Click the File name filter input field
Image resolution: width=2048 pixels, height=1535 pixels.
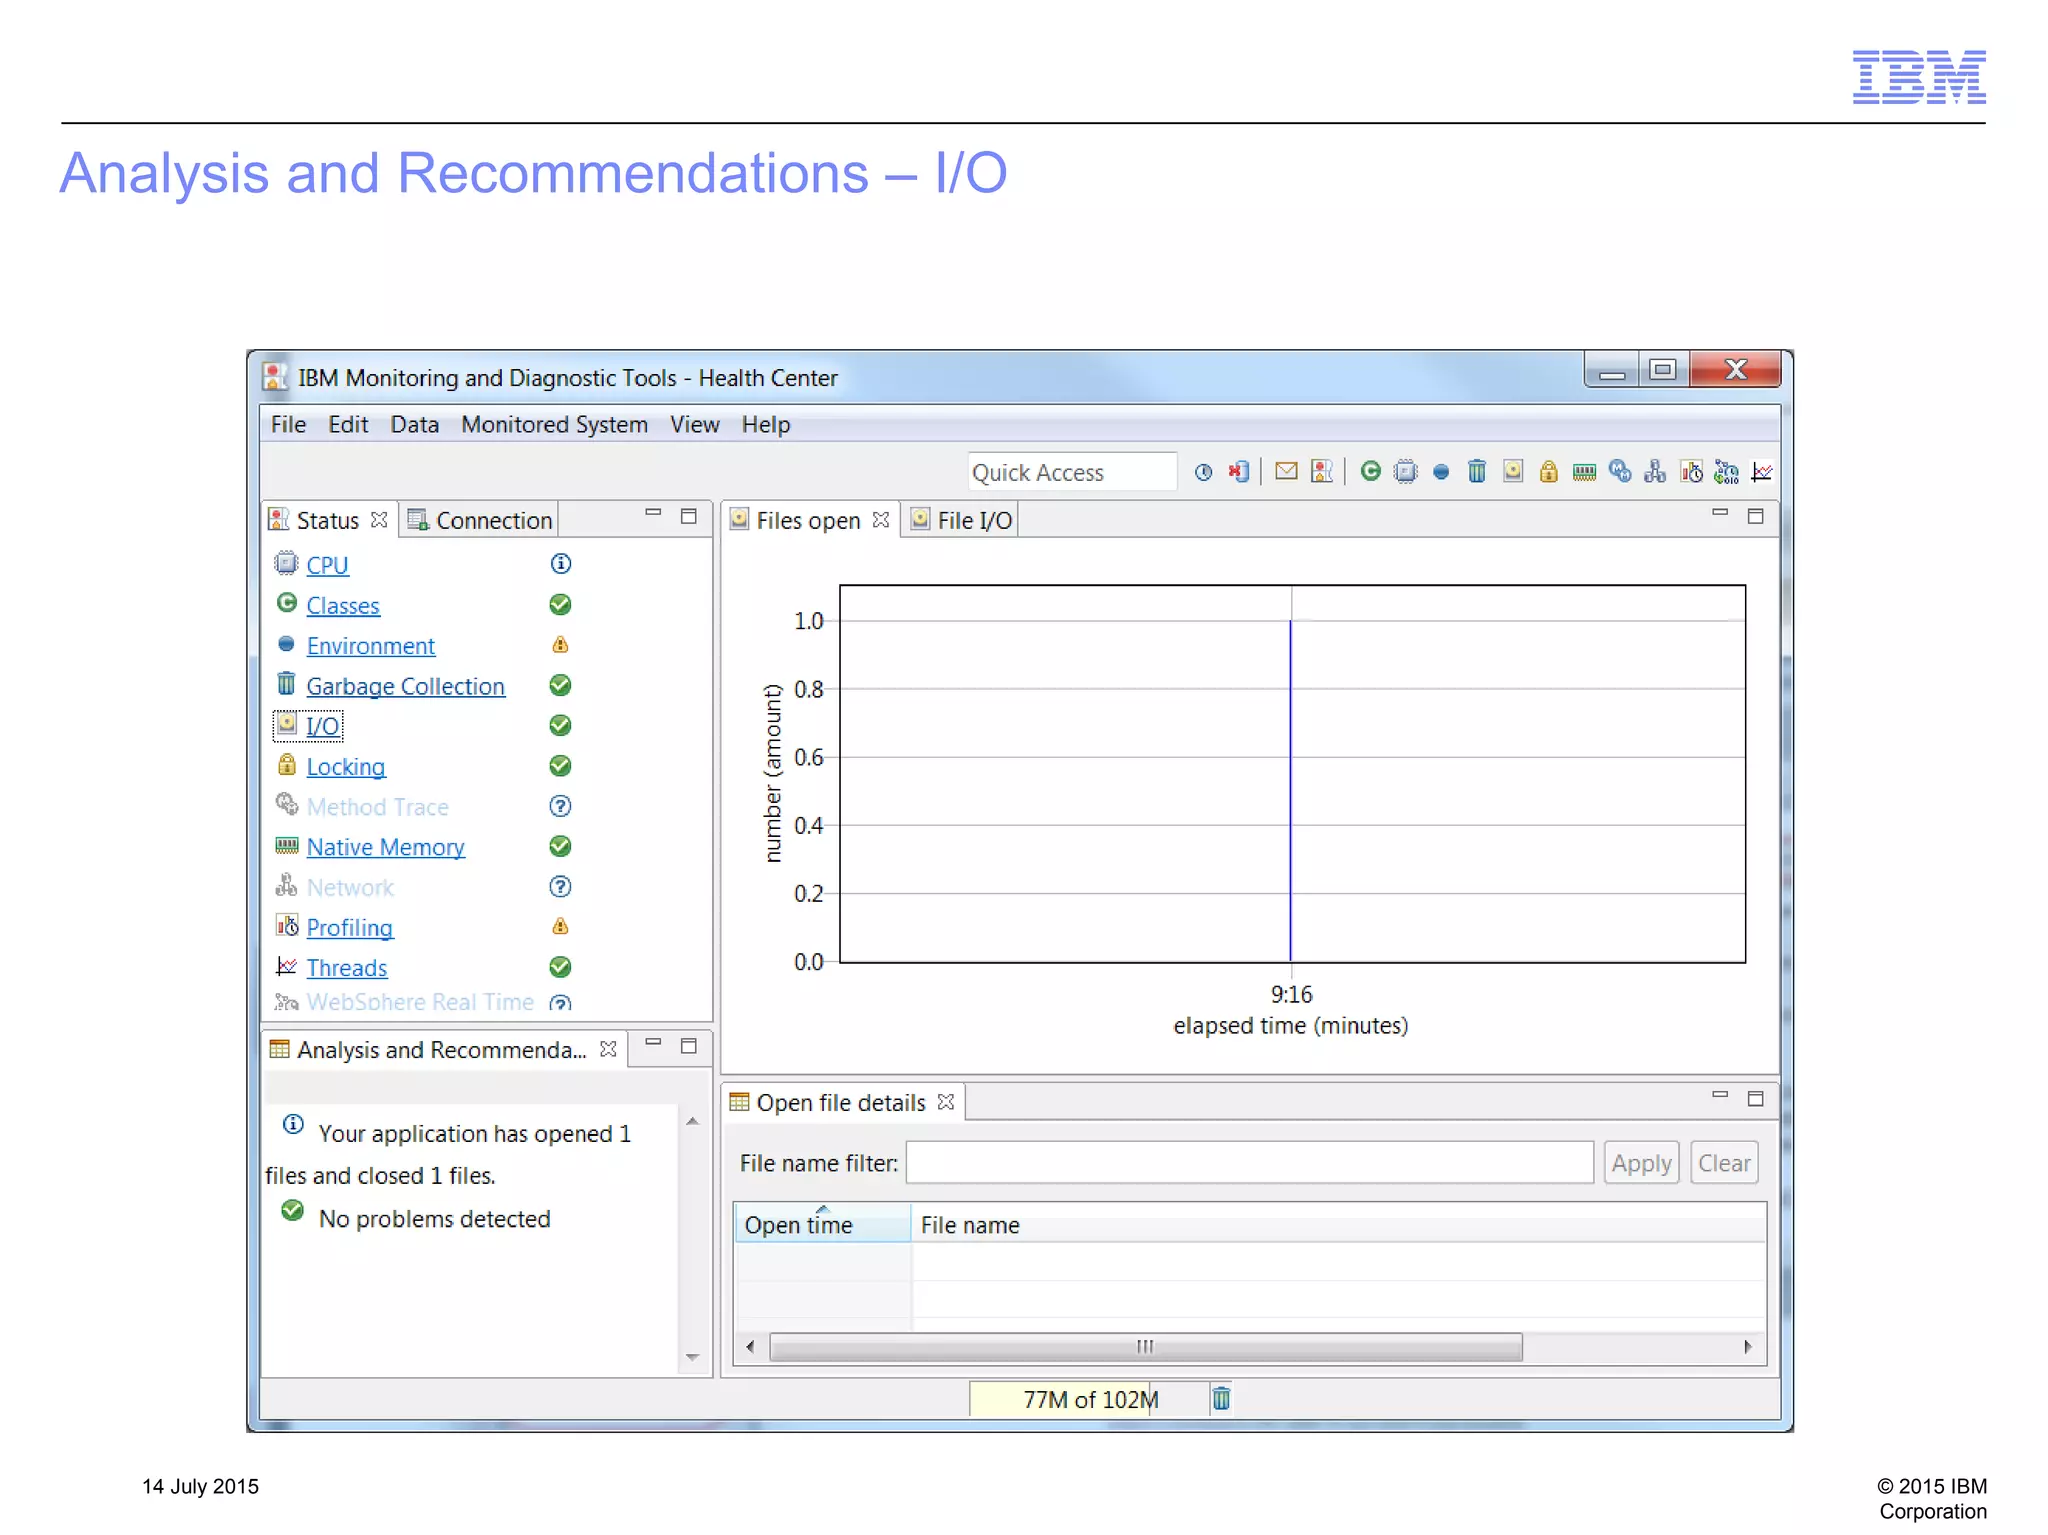[x=1249, y=1163]
